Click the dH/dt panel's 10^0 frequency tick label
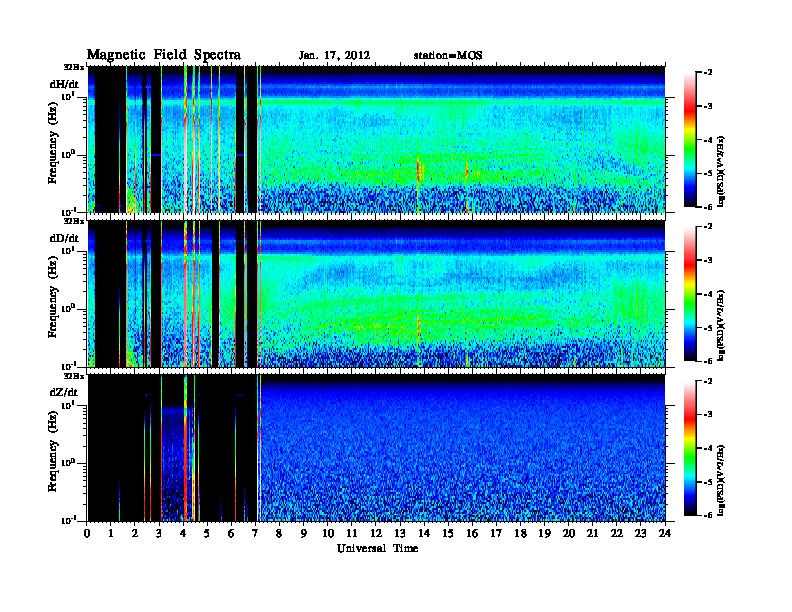 click(x=67, y=154)
